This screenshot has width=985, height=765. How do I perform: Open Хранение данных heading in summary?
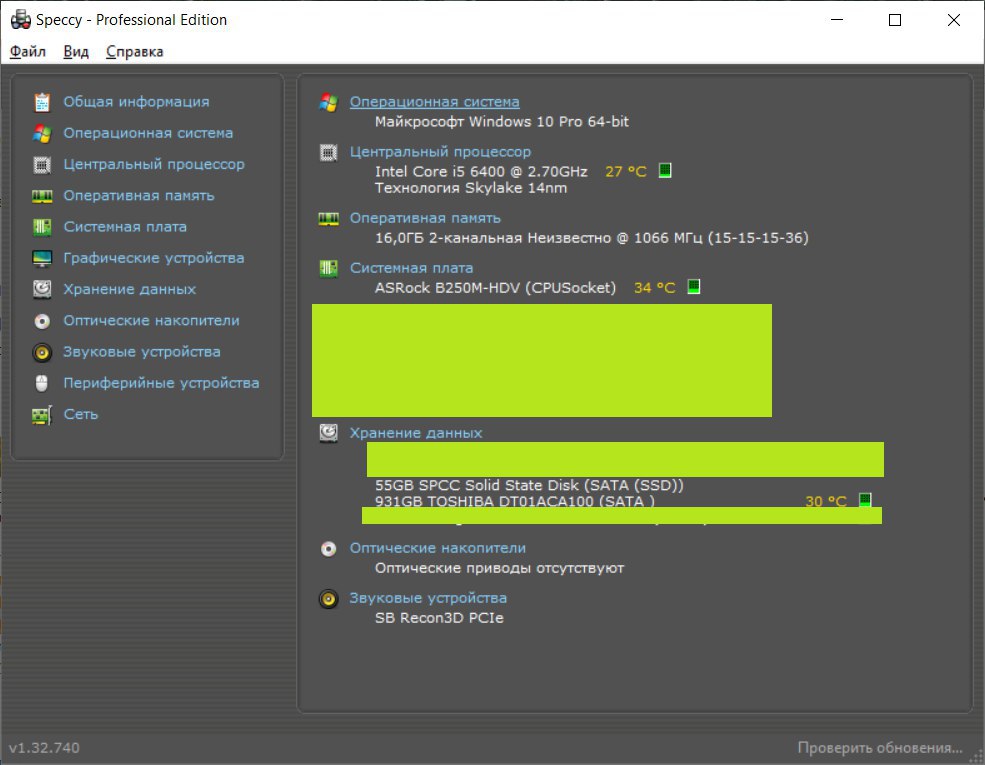(x=416, y=433)
